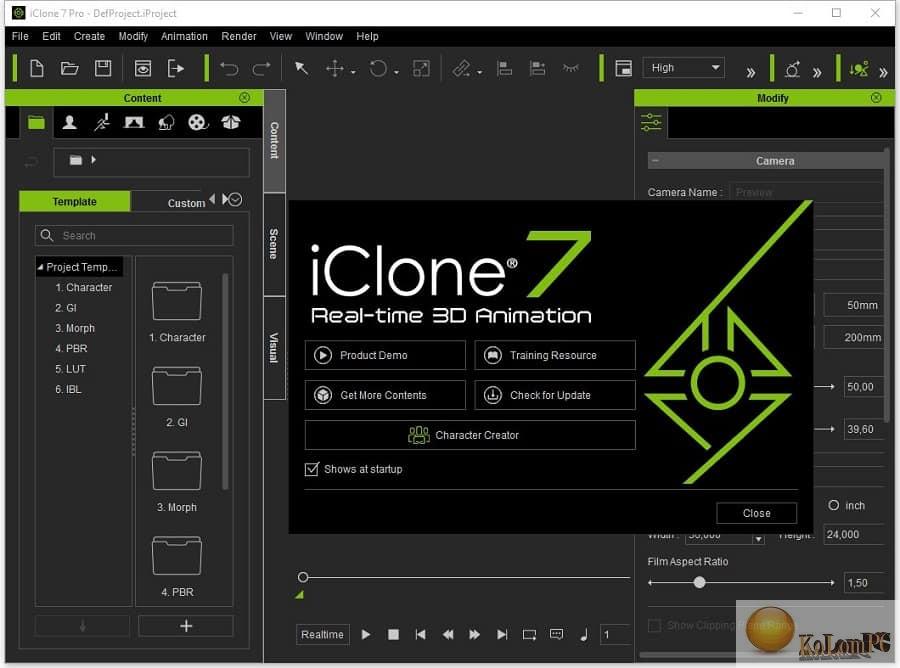Click Check for Update button
900x668 pixels.
click(555, 395)
